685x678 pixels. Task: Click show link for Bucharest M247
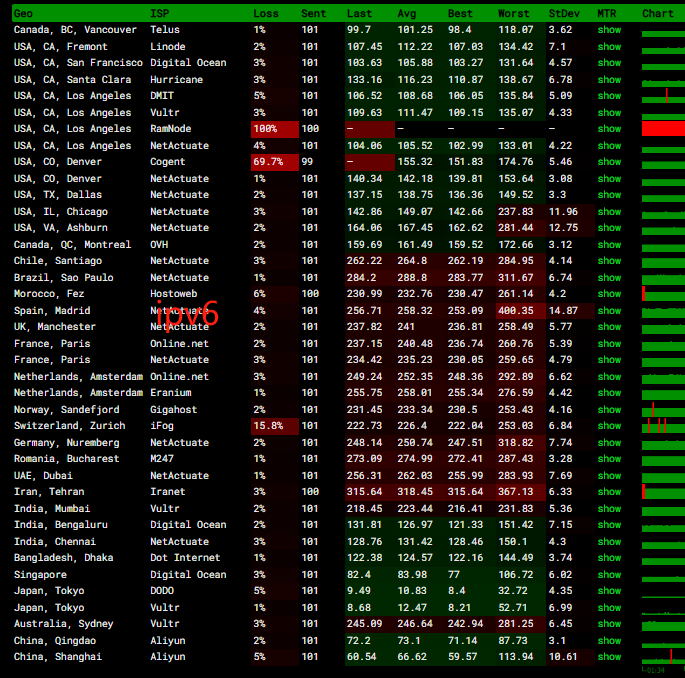609,459
